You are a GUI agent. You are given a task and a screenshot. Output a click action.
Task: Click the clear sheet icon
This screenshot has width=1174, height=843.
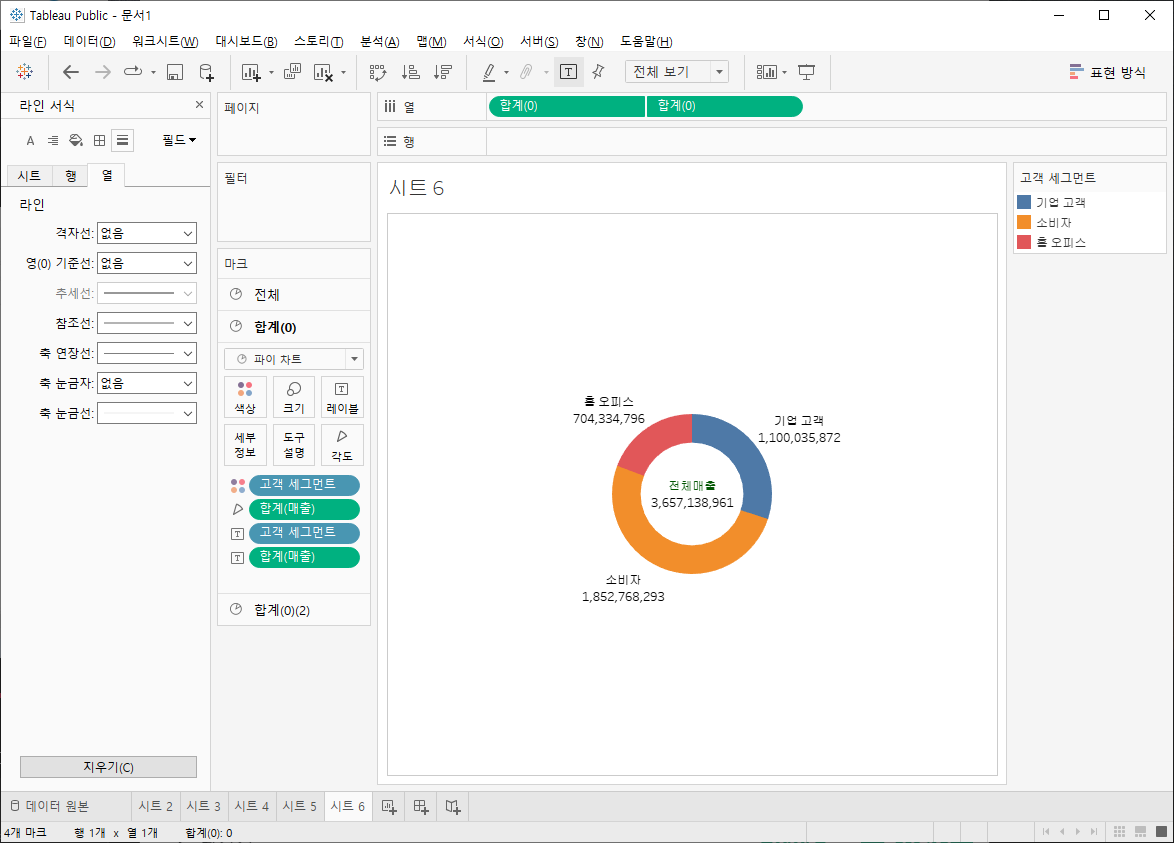[323, 72]
